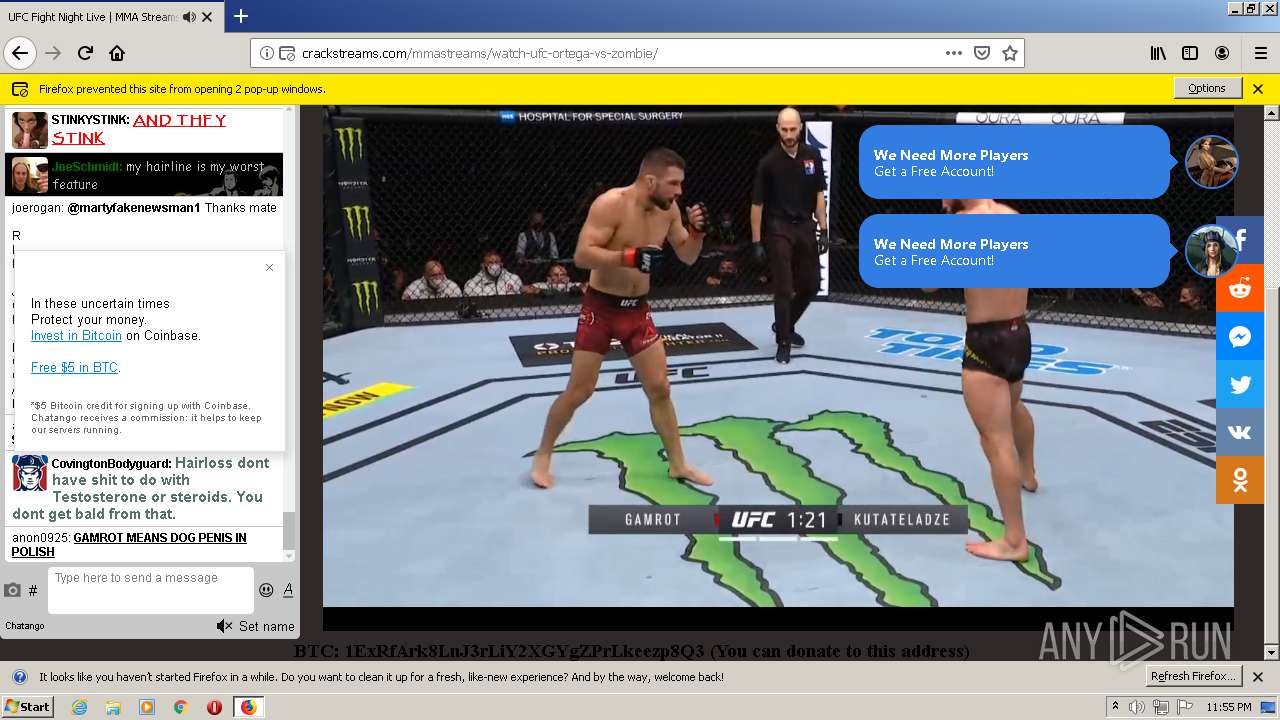Follow the Invest in Bitcoin link
1280x720 pixels.
tap(76, 336)
